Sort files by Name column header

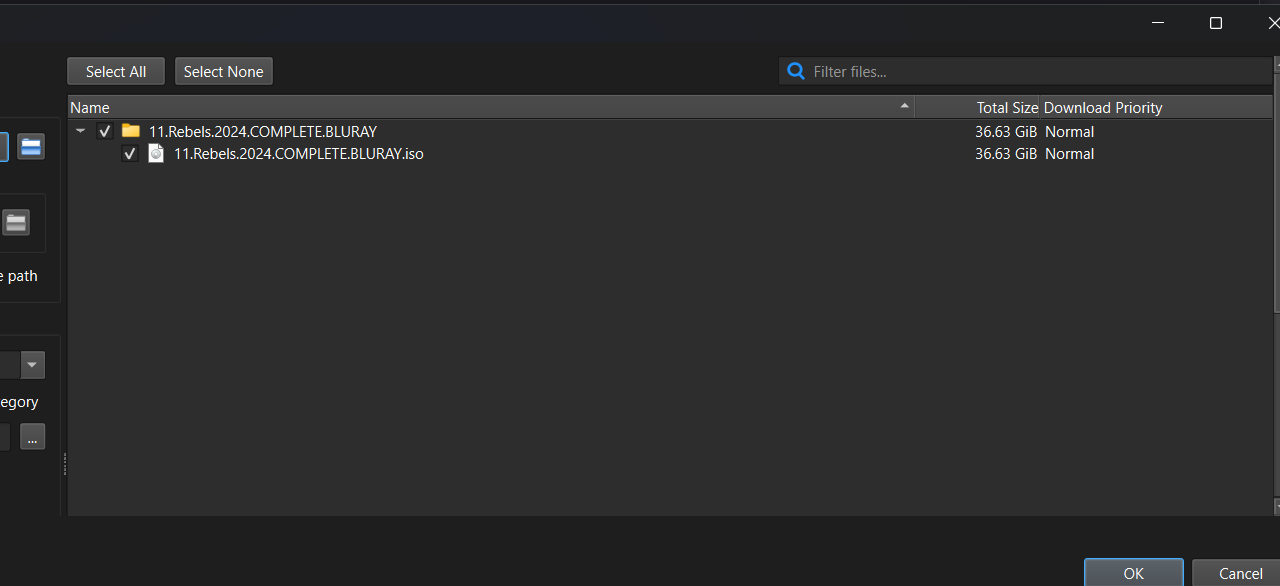(x=490, y=107)
